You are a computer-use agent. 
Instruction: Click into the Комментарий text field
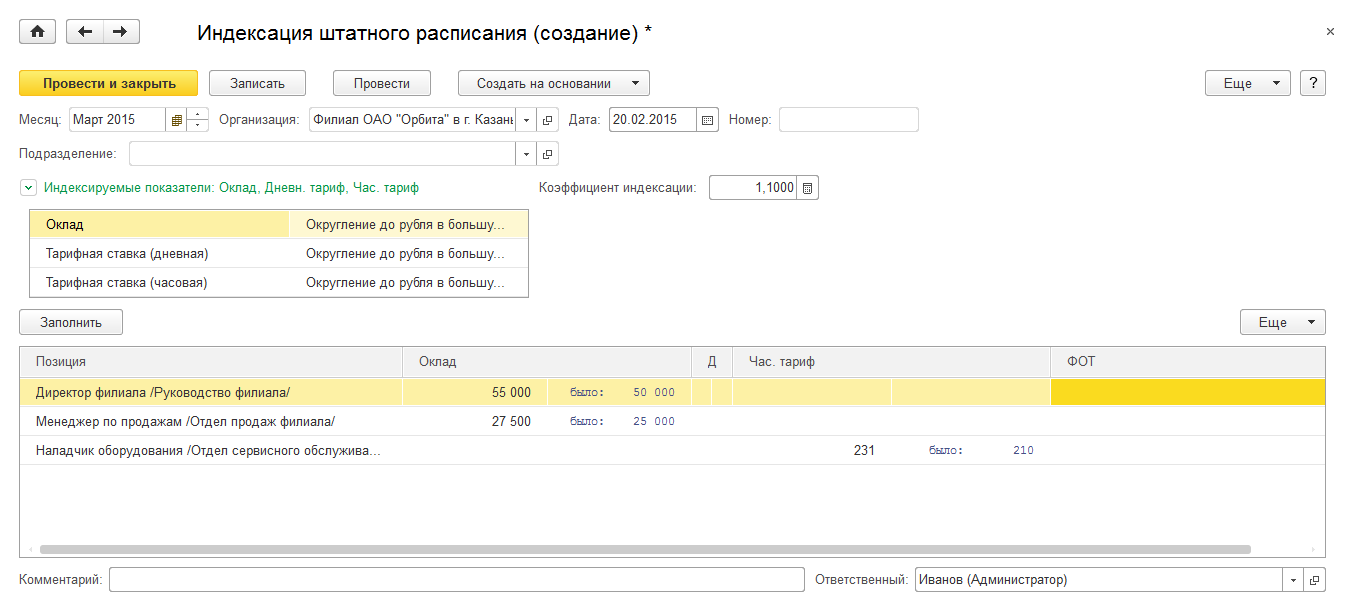point(456,580)
